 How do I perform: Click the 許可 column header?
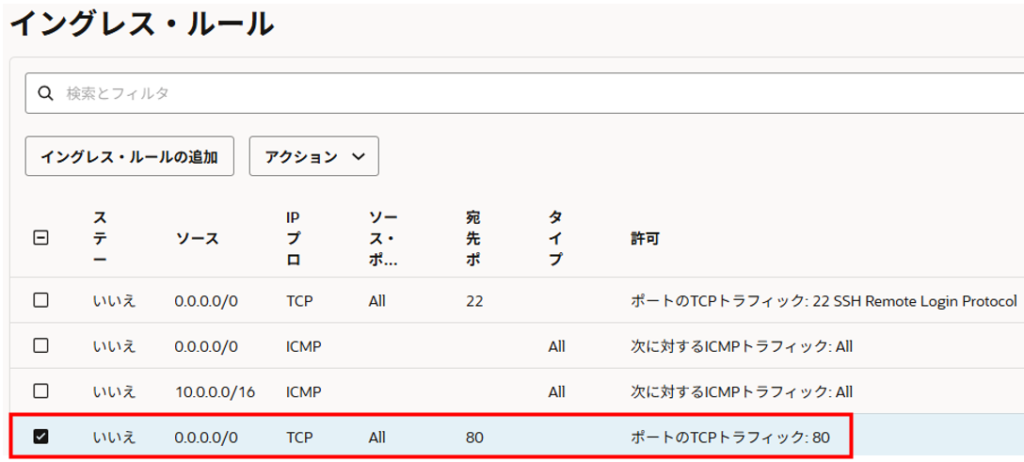tap(644, 238)
